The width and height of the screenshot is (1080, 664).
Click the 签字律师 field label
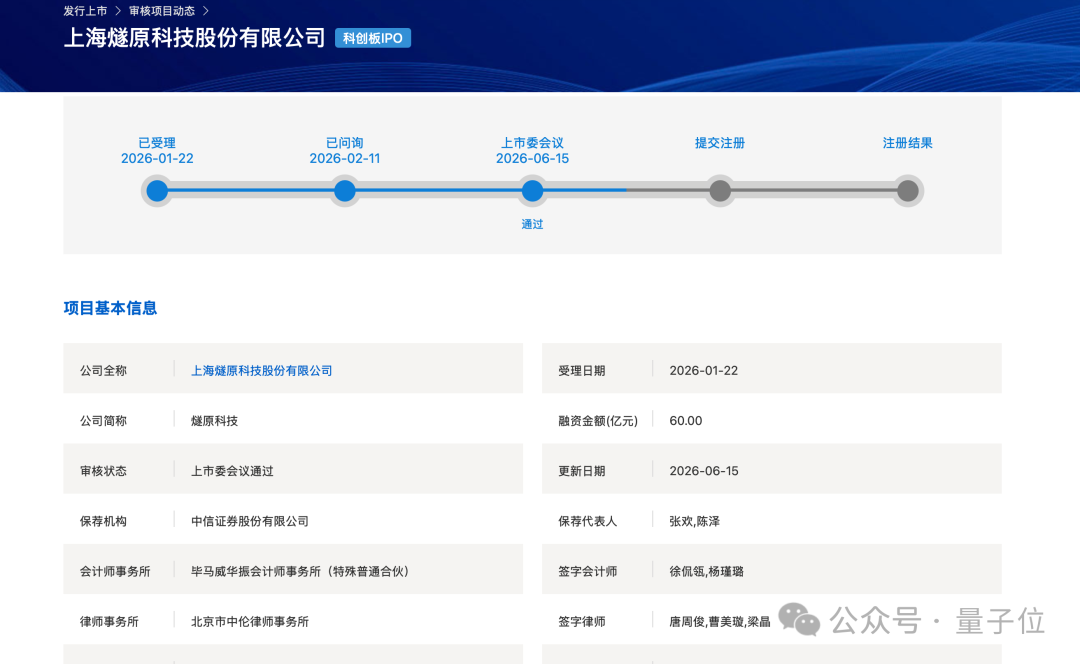pyautogui.click(x=582, y=622)
